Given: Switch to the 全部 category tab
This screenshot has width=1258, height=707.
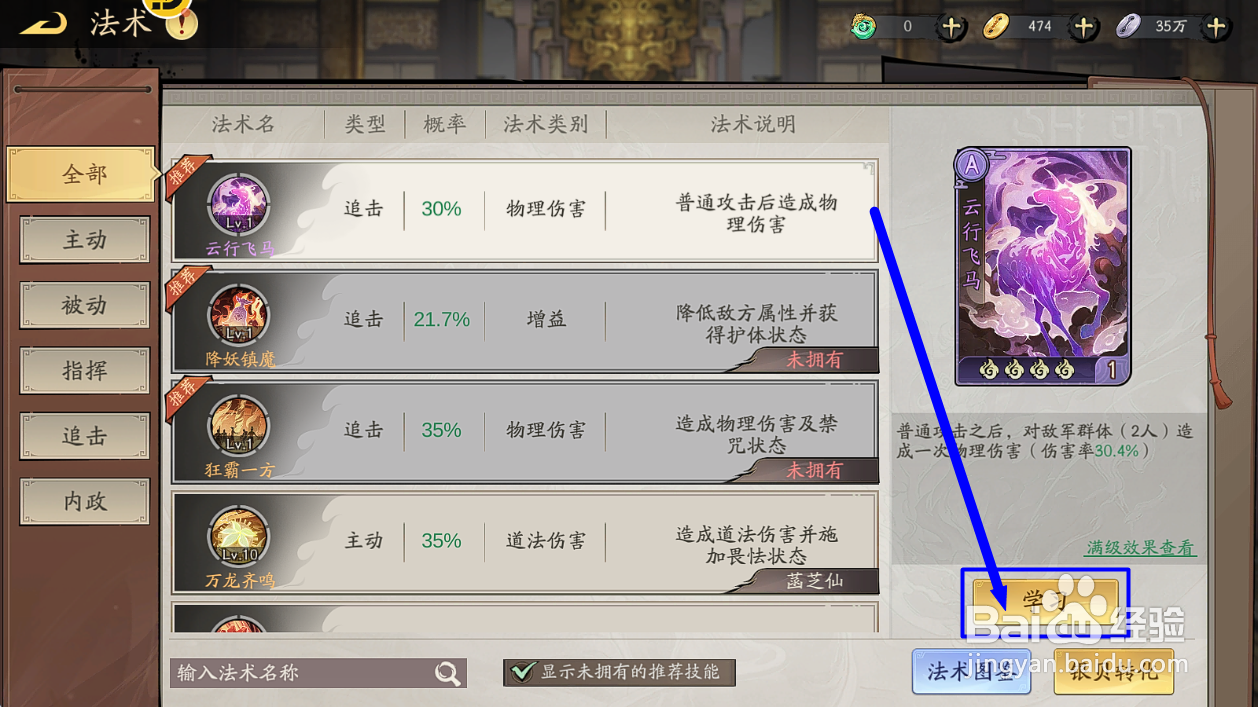Looking at the screenshot, I should [82, 175].
